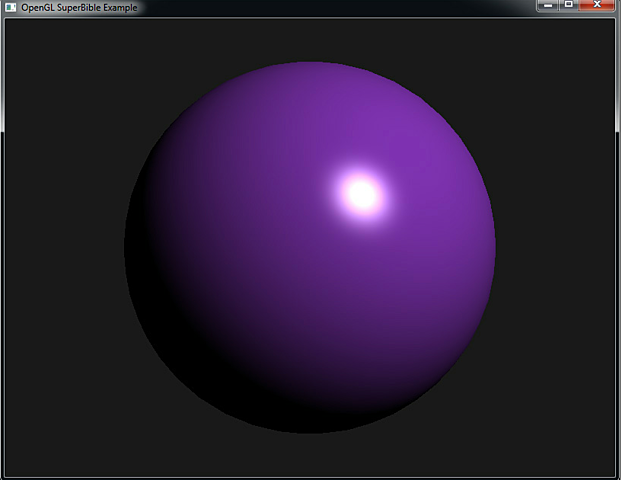Click the "OpenGL SuperBible Example" title text
Image resolution: width=622 pixels, height=480 pixels.
pyautogui.click(x=79, y=8)
